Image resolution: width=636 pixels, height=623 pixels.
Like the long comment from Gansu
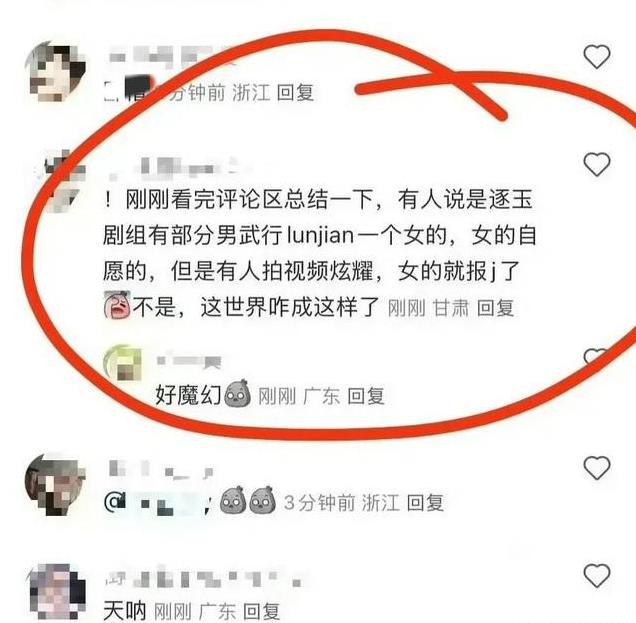point(597,164)
